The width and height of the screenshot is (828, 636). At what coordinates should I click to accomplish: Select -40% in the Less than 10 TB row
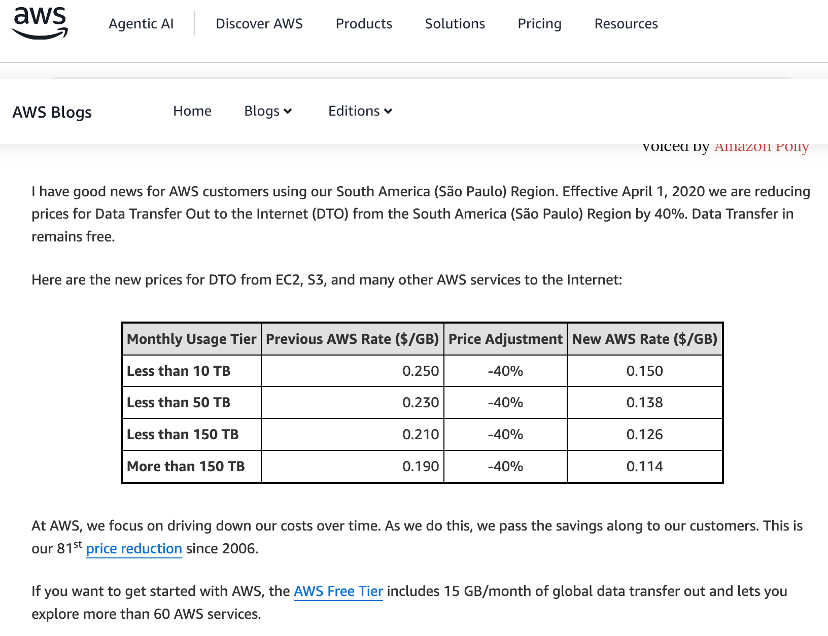[x=505, y=371]
